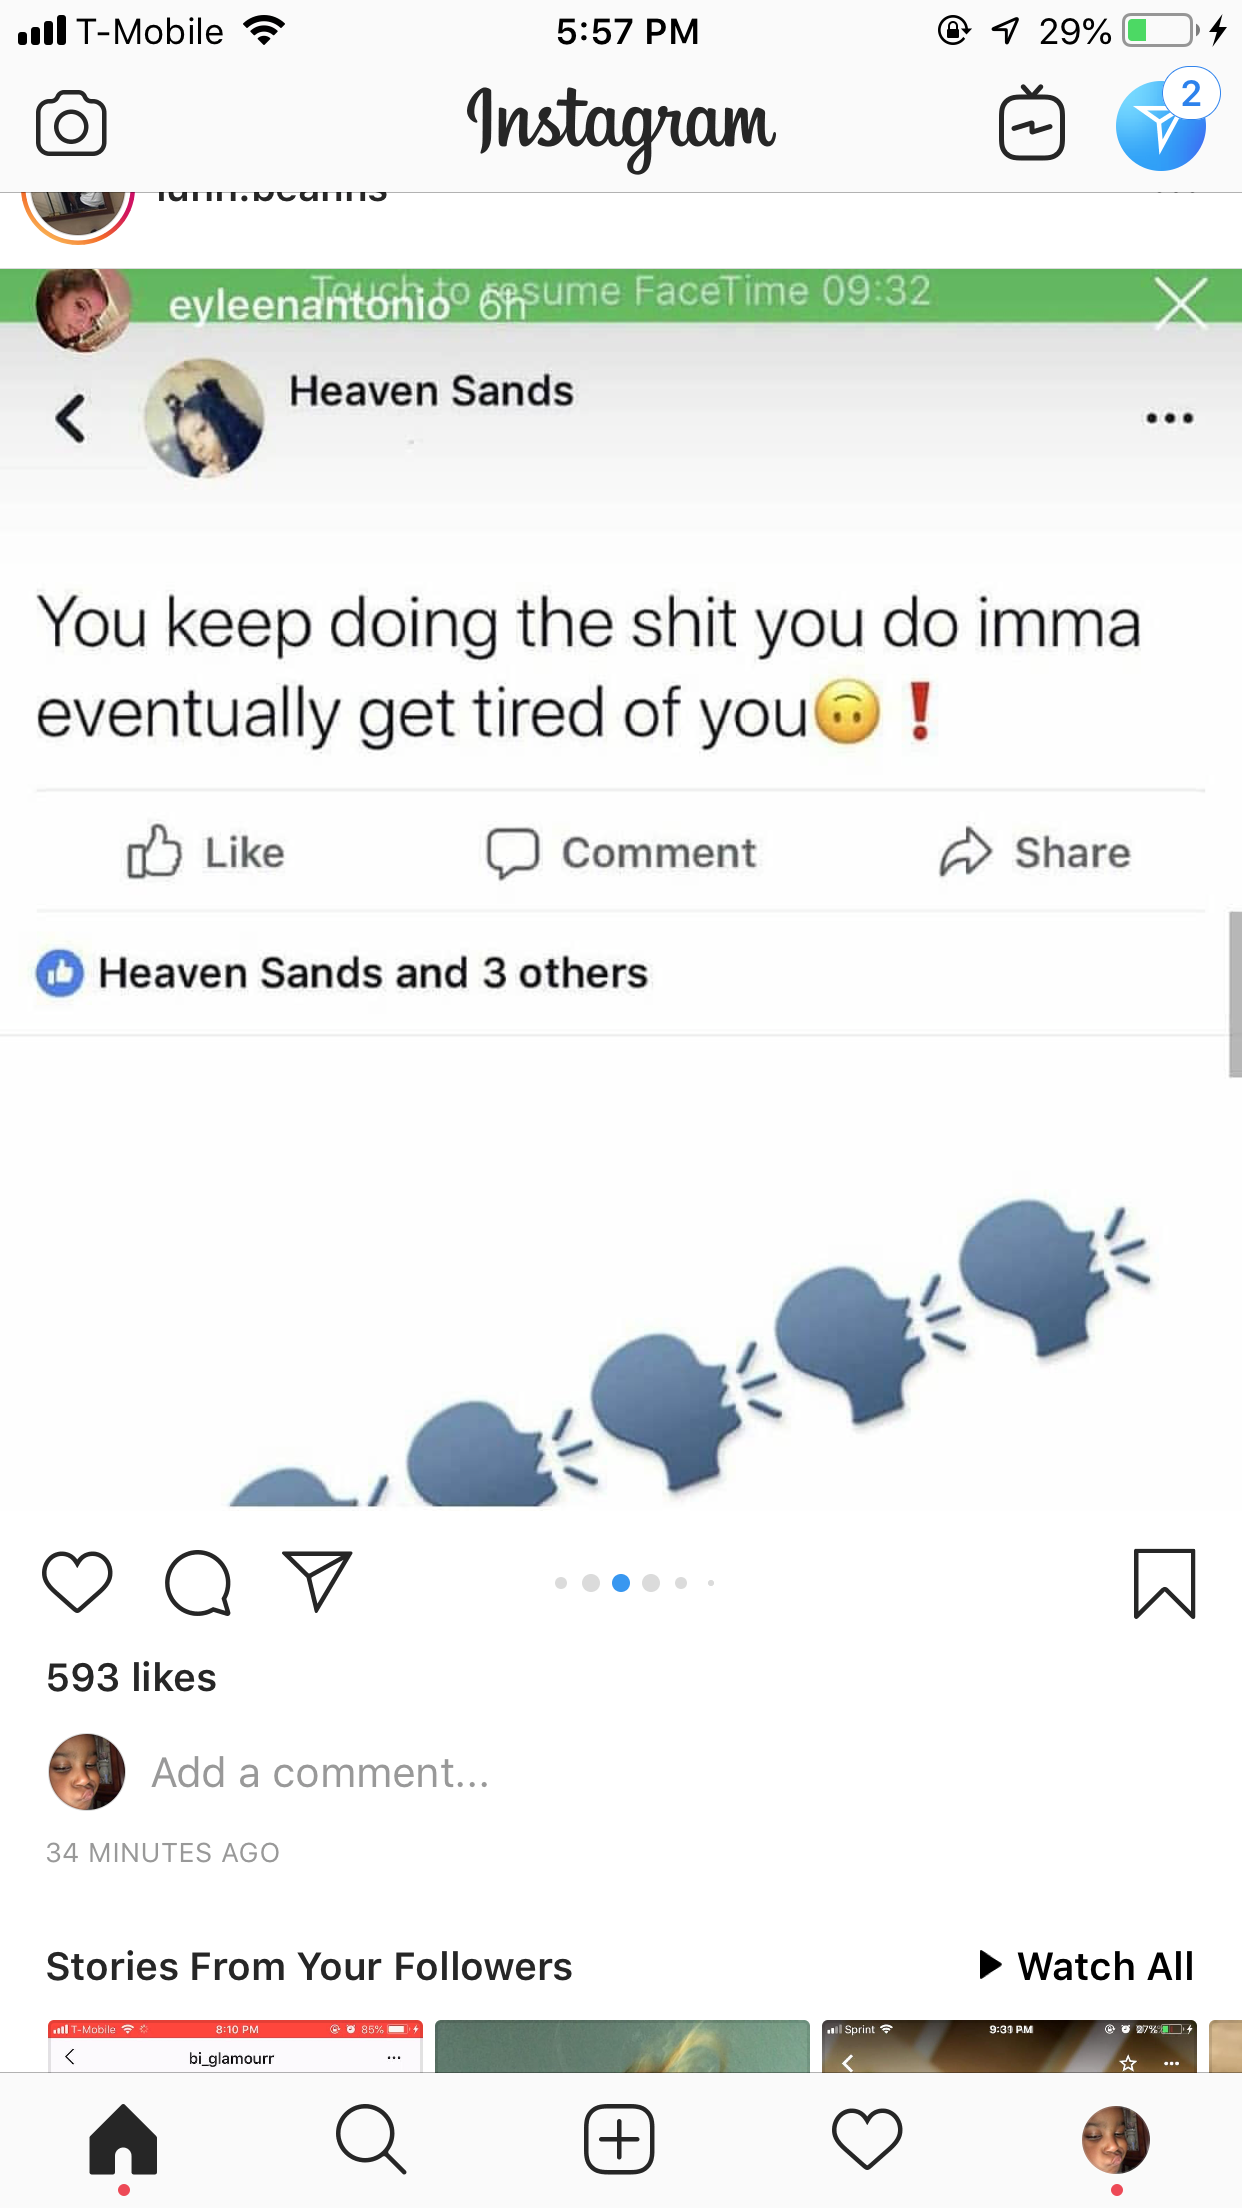
Task: Tap the Add a comment field
Action: point(320,1773)
